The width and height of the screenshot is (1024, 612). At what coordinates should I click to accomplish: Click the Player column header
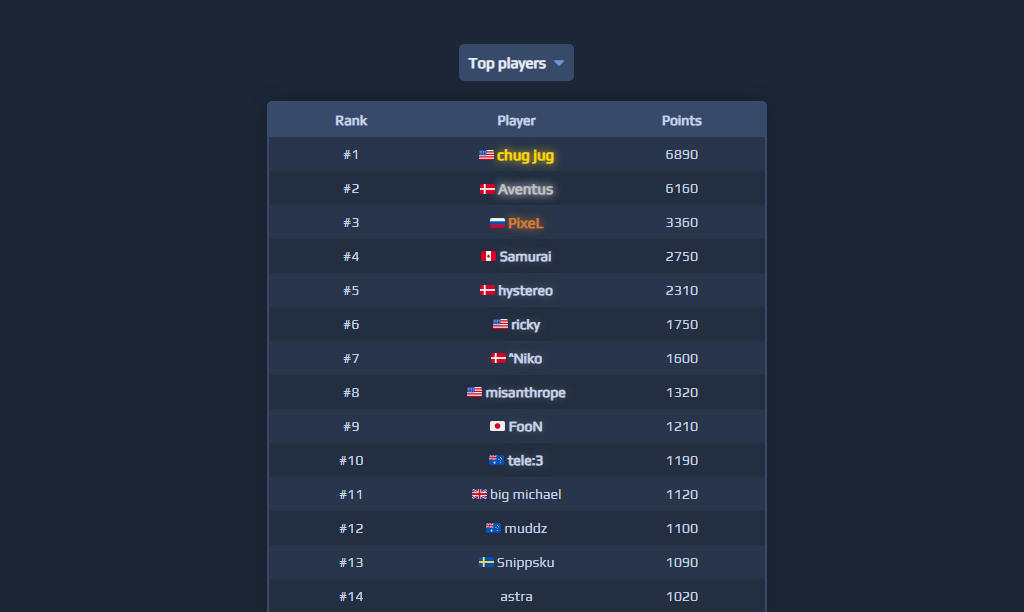tap(516, 121)
